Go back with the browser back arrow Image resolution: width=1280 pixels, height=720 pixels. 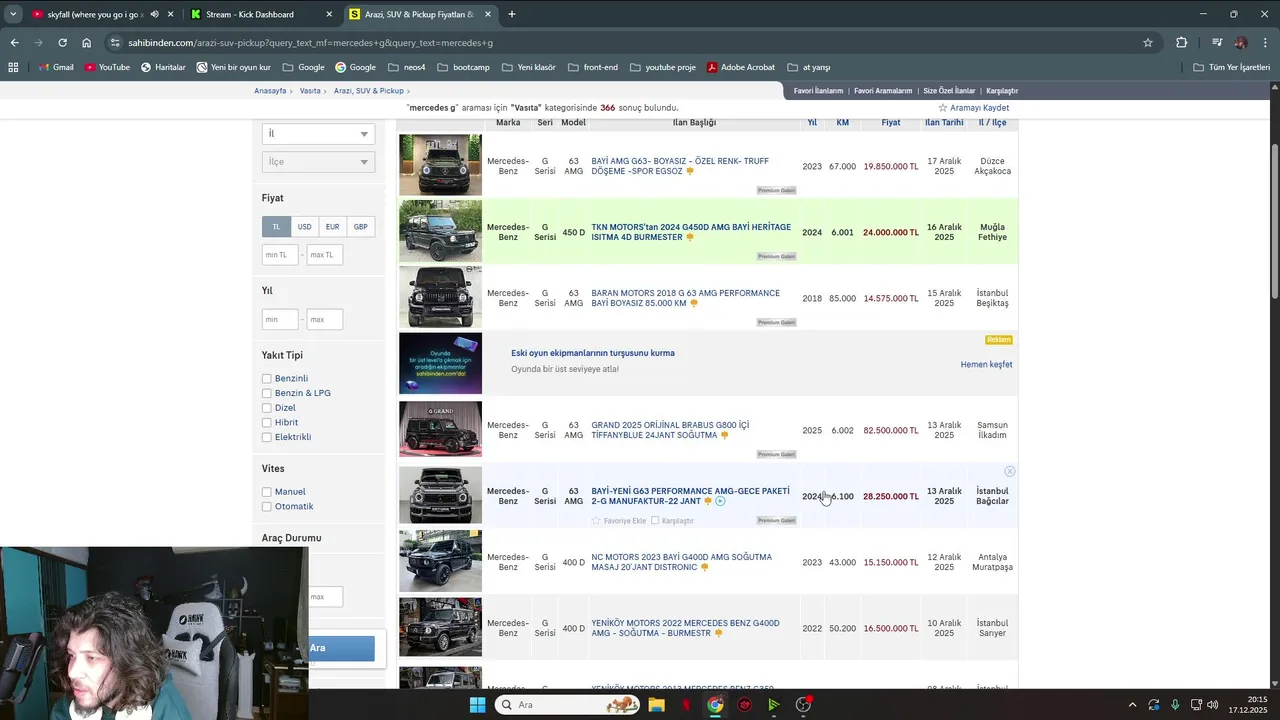point(14,43)
